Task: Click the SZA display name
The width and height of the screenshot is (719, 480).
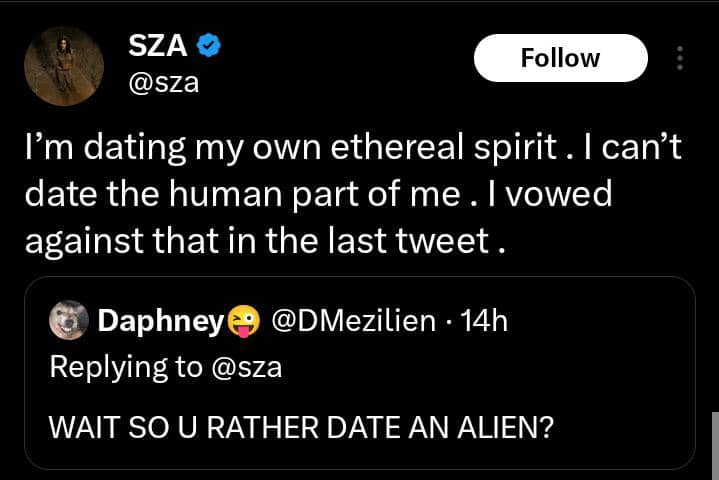Action: point(160,45)
